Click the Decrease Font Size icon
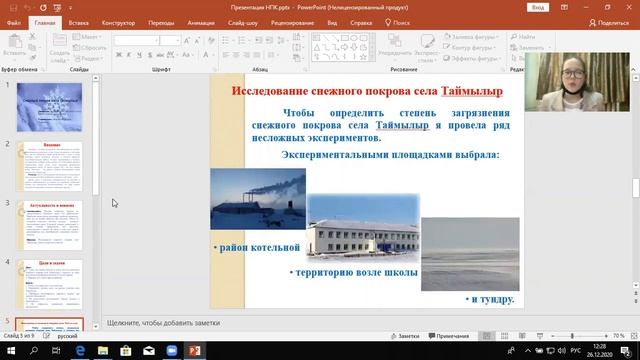640x360 pixels. [197, 40]
